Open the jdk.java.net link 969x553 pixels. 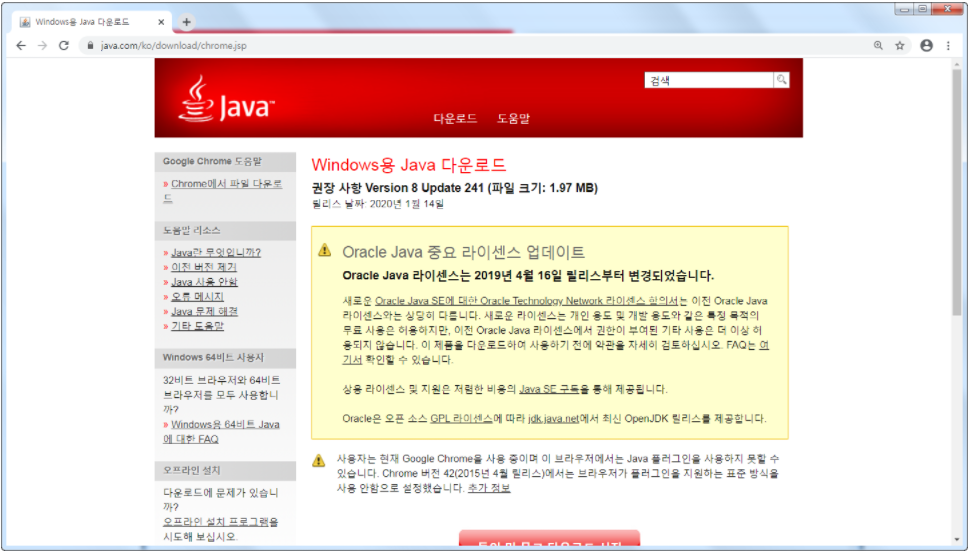(x=553, y=419)
